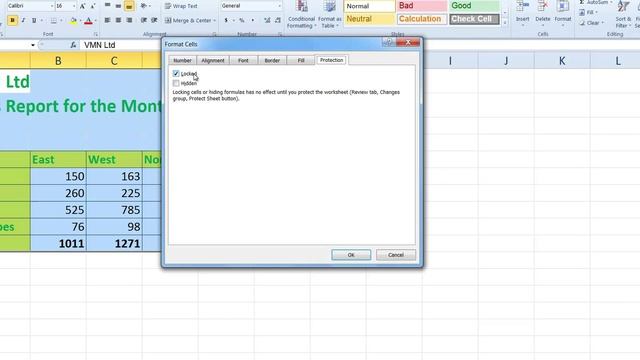The image size is (640, 360).
Task: Select column header K
Action: (x=562, y=61)
